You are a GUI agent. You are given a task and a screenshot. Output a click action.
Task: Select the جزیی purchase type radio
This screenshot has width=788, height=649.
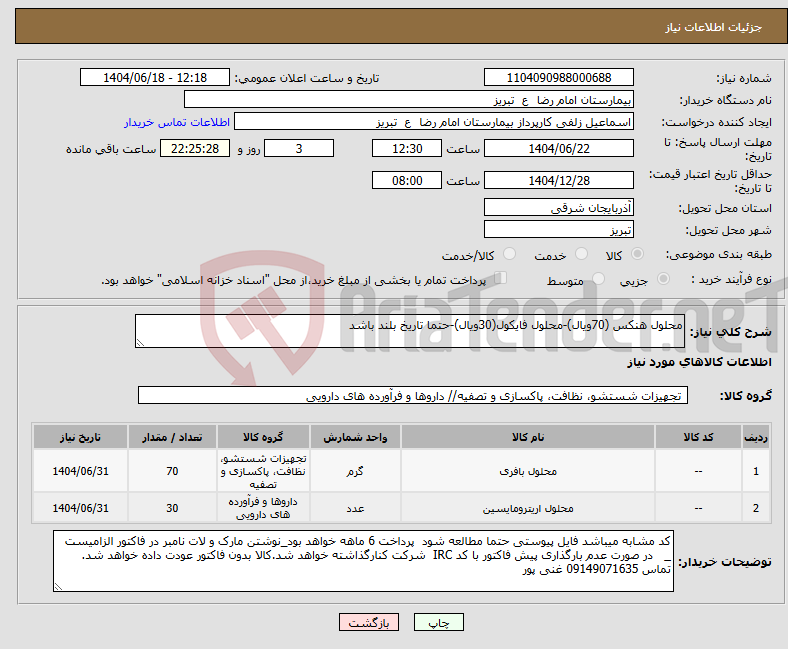click(663, 279)
